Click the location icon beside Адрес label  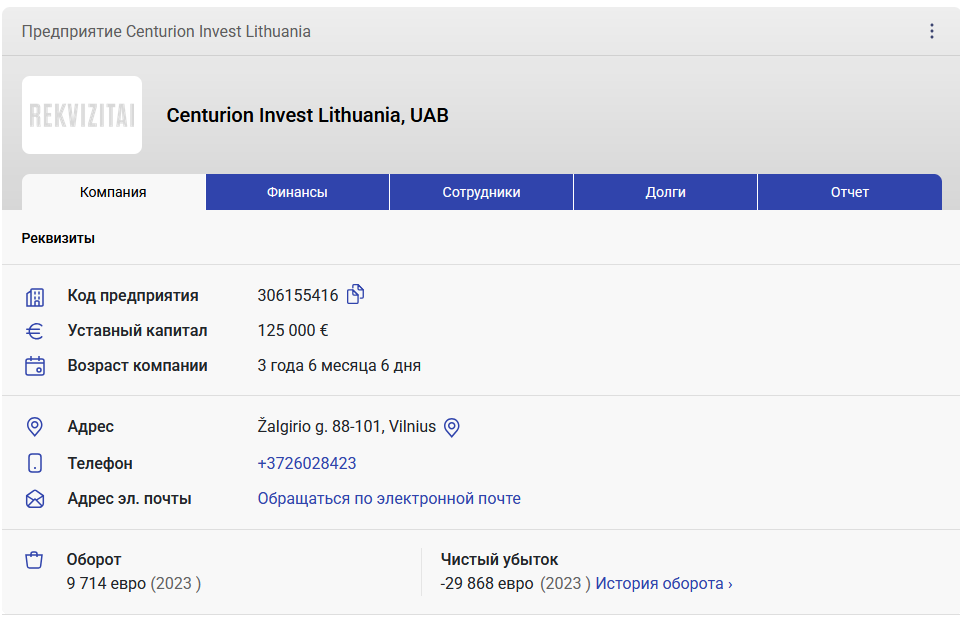35,427
